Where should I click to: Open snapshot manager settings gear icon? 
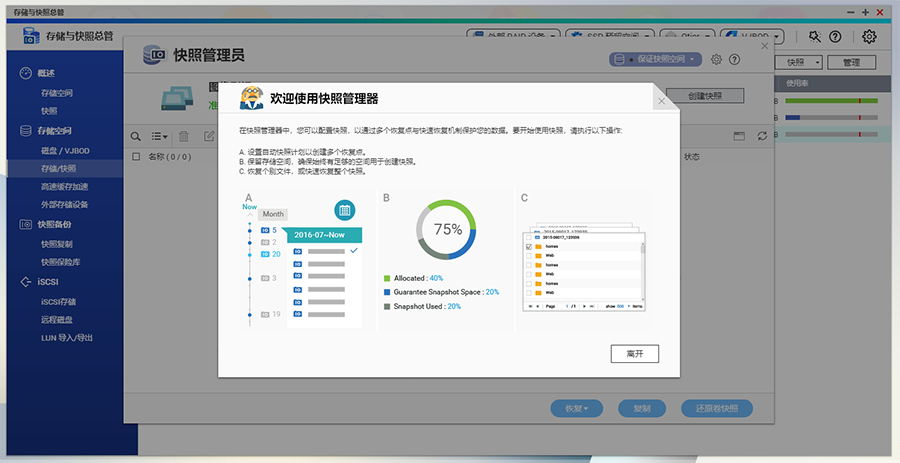[716, 59]
